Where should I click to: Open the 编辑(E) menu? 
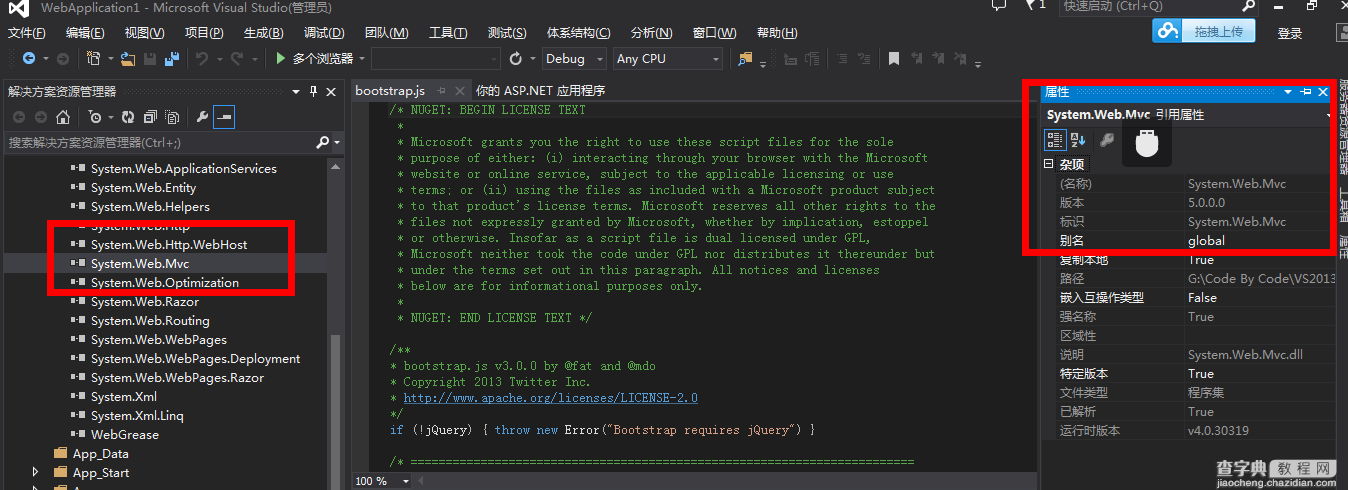85,33
